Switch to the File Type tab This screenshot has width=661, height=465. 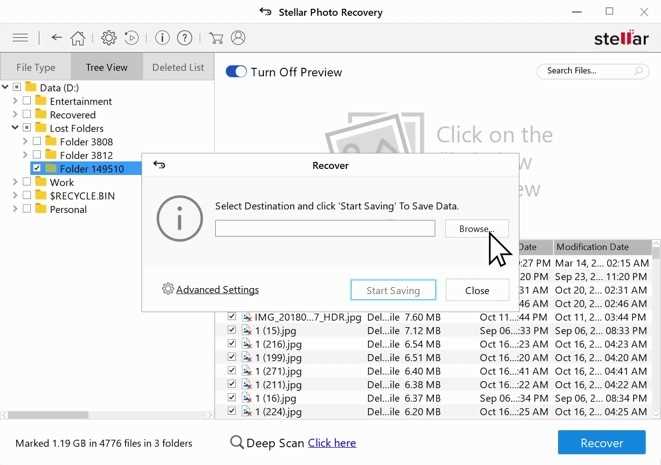click(x=36, y=67)
